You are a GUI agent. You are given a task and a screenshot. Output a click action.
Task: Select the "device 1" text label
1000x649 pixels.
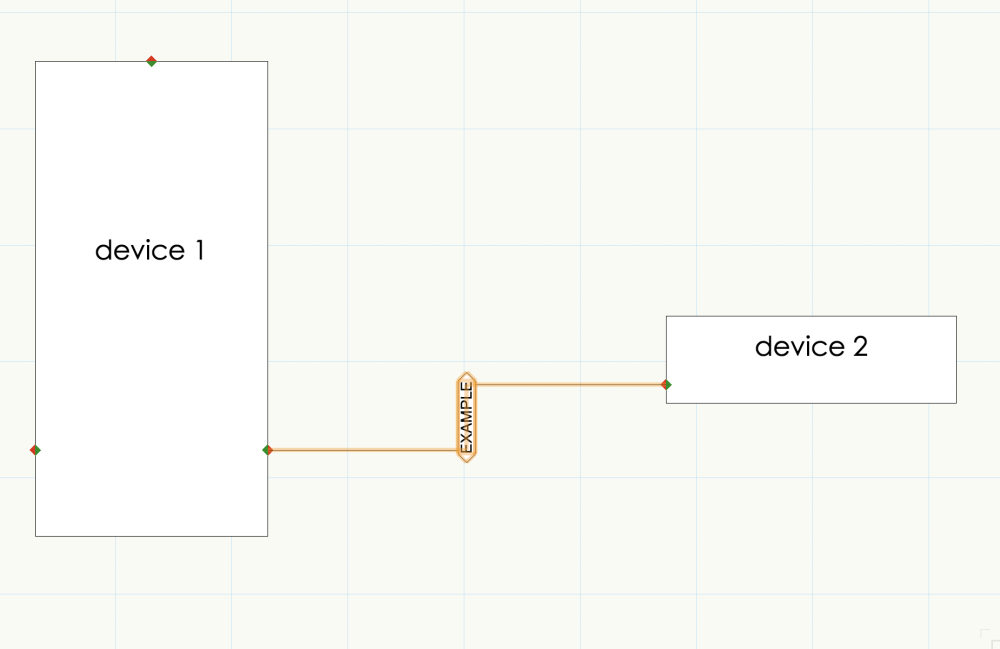150,250
